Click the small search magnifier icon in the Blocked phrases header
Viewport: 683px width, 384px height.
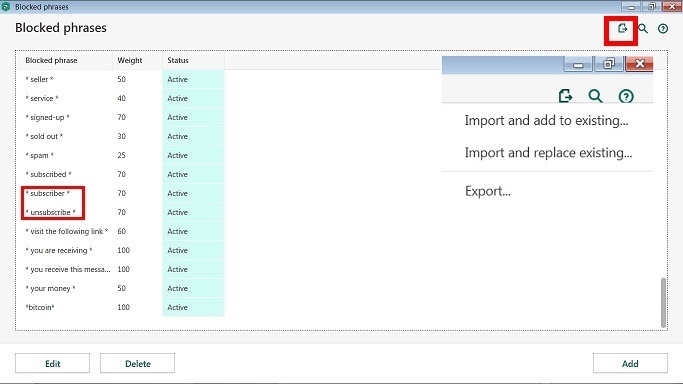(x=643, y=29)
